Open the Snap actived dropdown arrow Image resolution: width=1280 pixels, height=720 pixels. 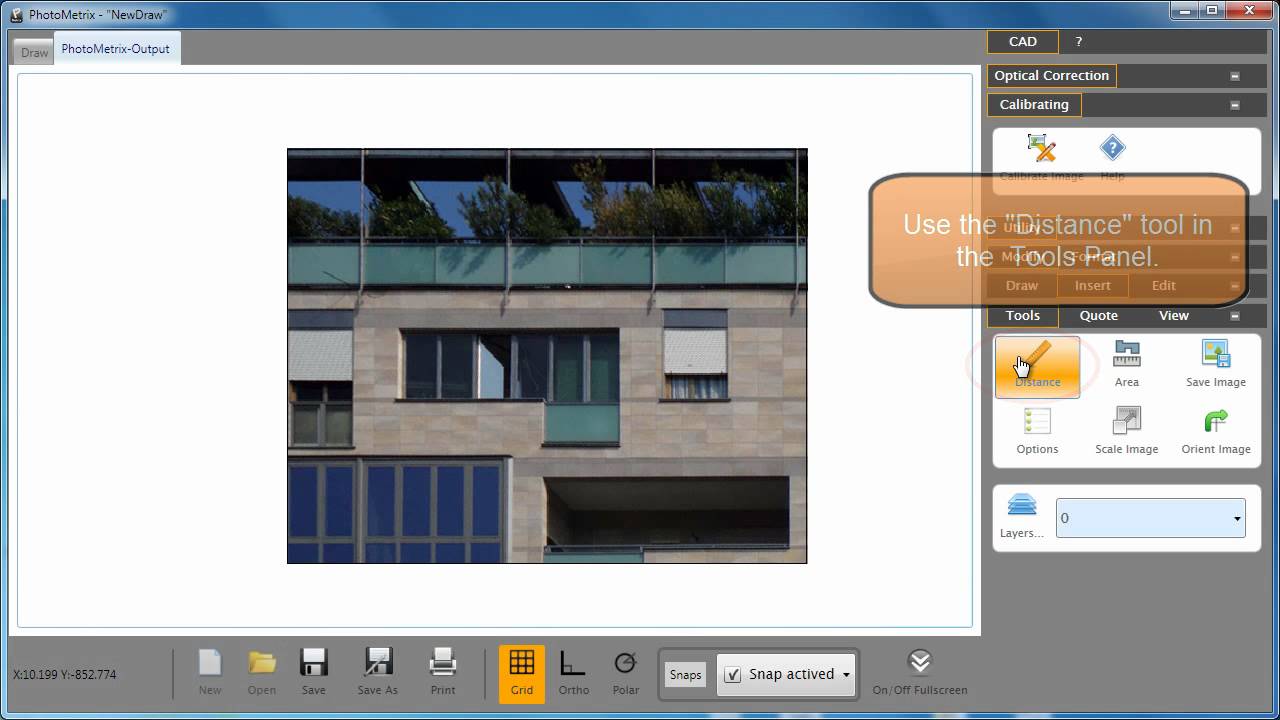(x=846, y=675)
